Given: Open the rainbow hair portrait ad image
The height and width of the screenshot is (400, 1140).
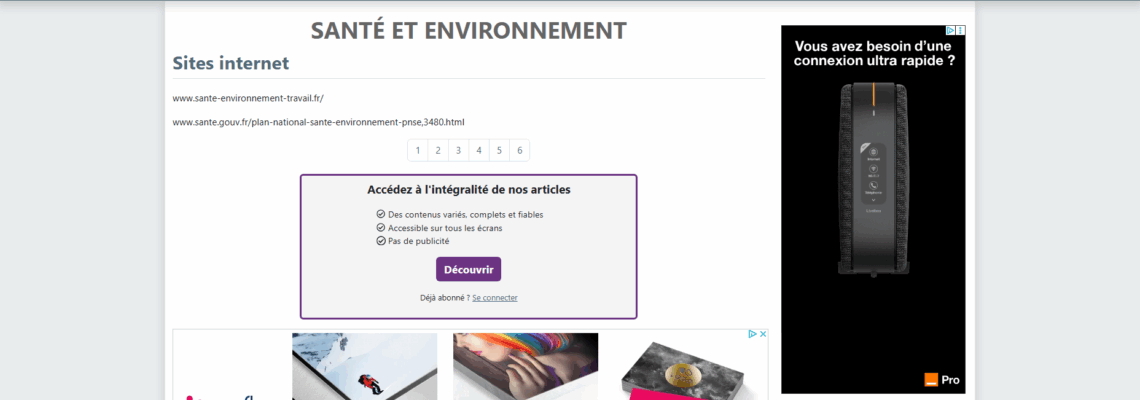Looking at the screenshot, I should 525,366.
